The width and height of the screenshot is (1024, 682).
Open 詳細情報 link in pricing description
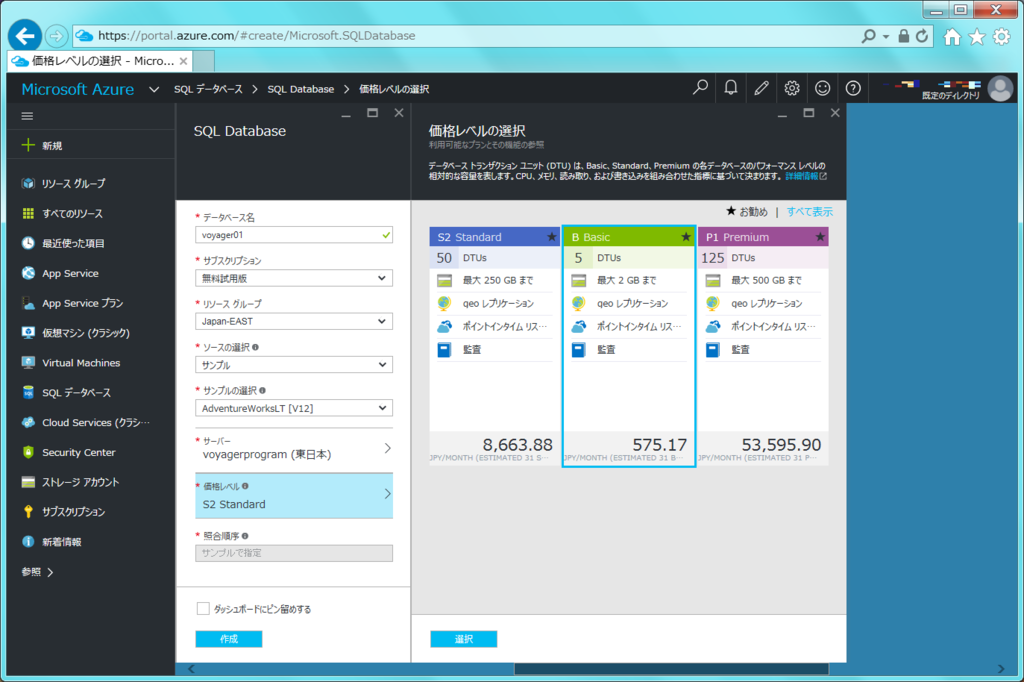coord(806,176)
